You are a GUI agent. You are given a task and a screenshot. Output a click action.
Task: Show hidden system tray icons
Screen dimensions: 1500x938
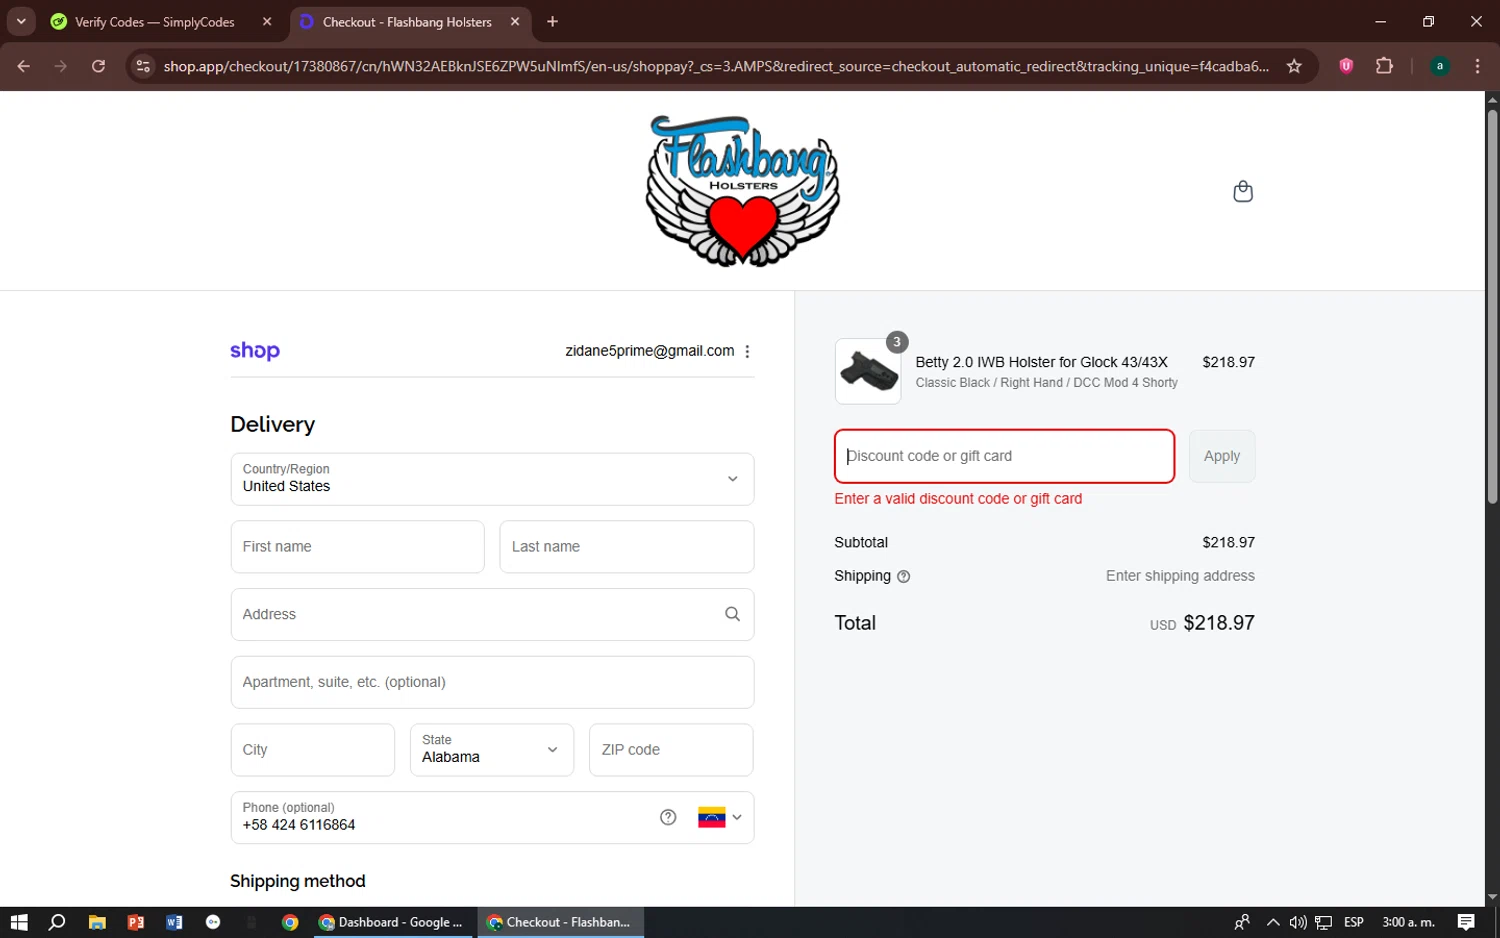[1272, 922]
